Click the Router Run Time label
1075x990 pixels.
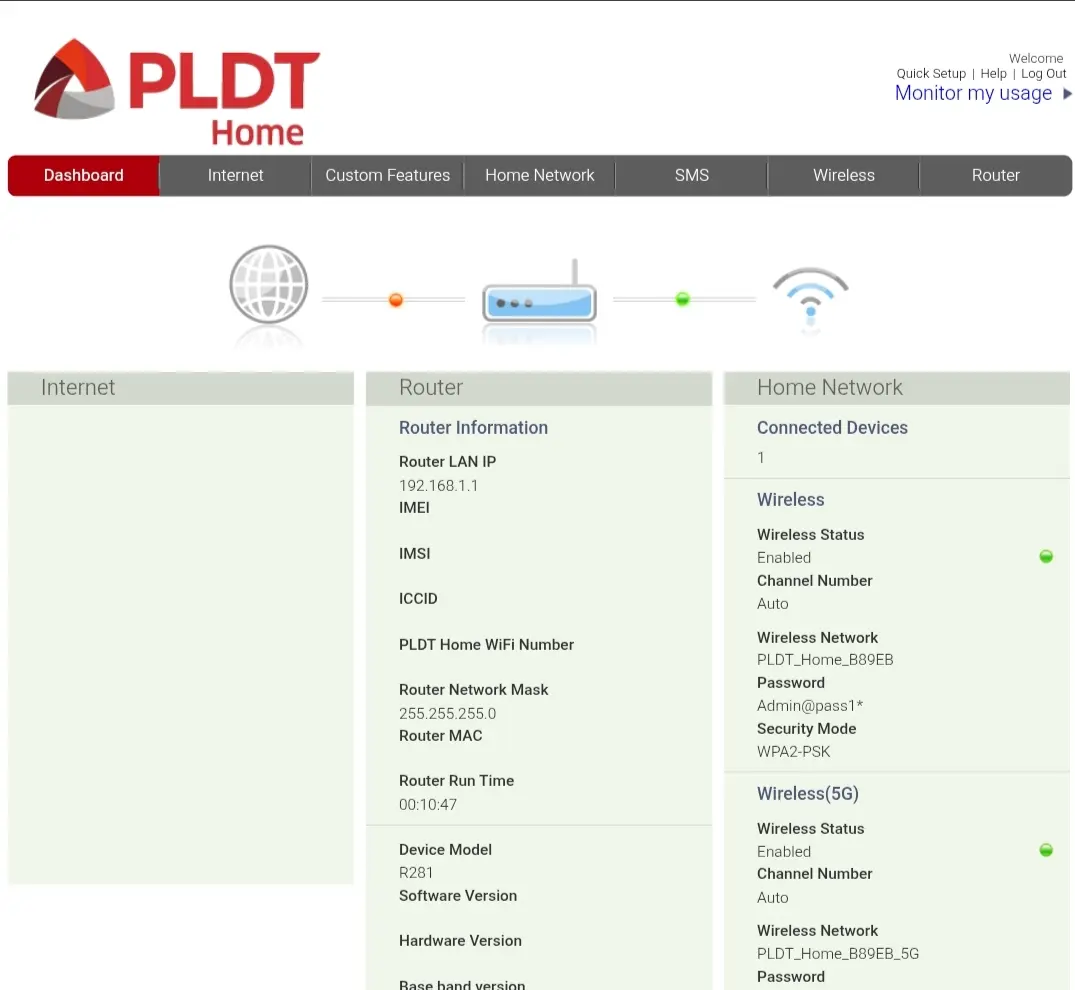[x=456, y=781]
